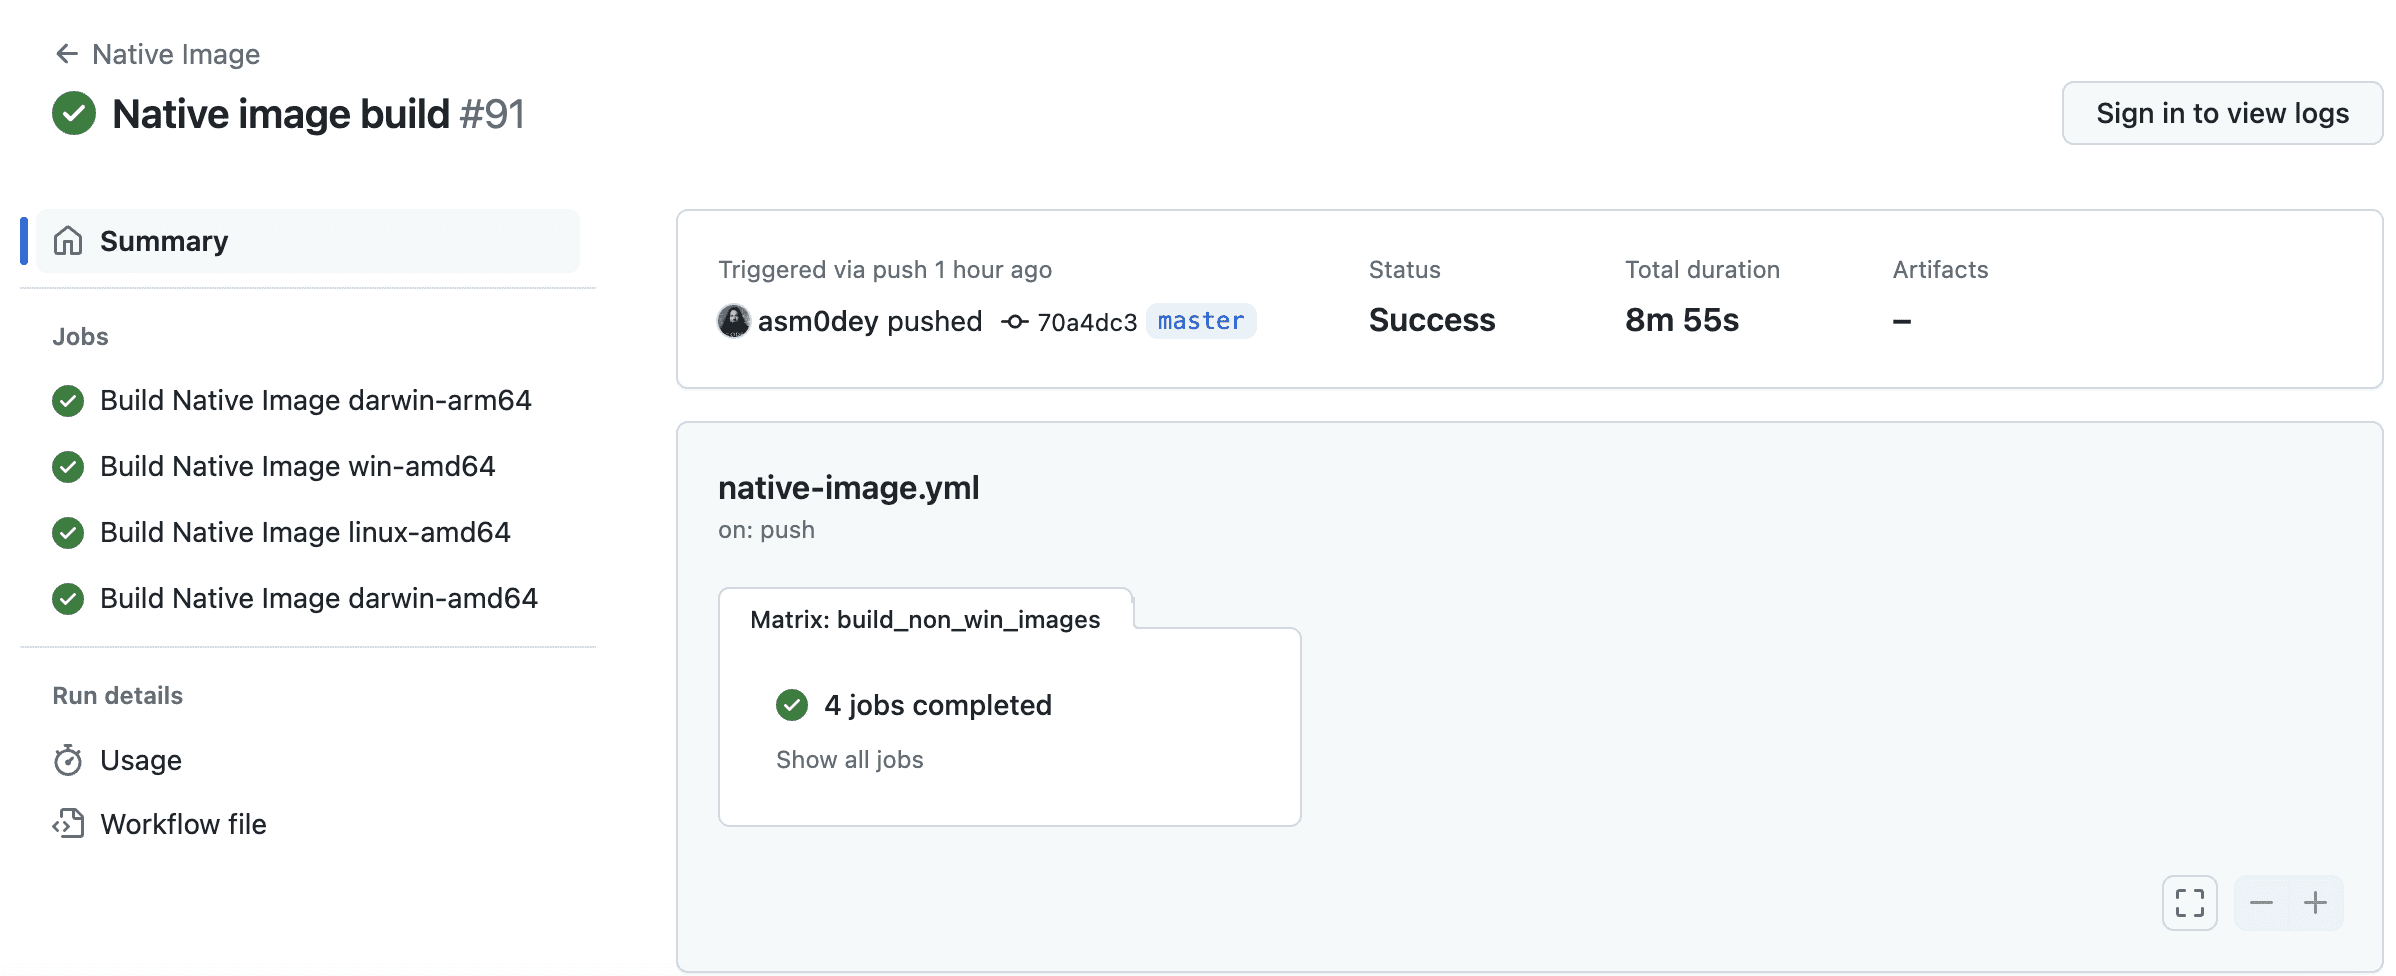2396x976 pixels.
Task: Click commit hash 70a4dc3
Action: [1085, 321]
